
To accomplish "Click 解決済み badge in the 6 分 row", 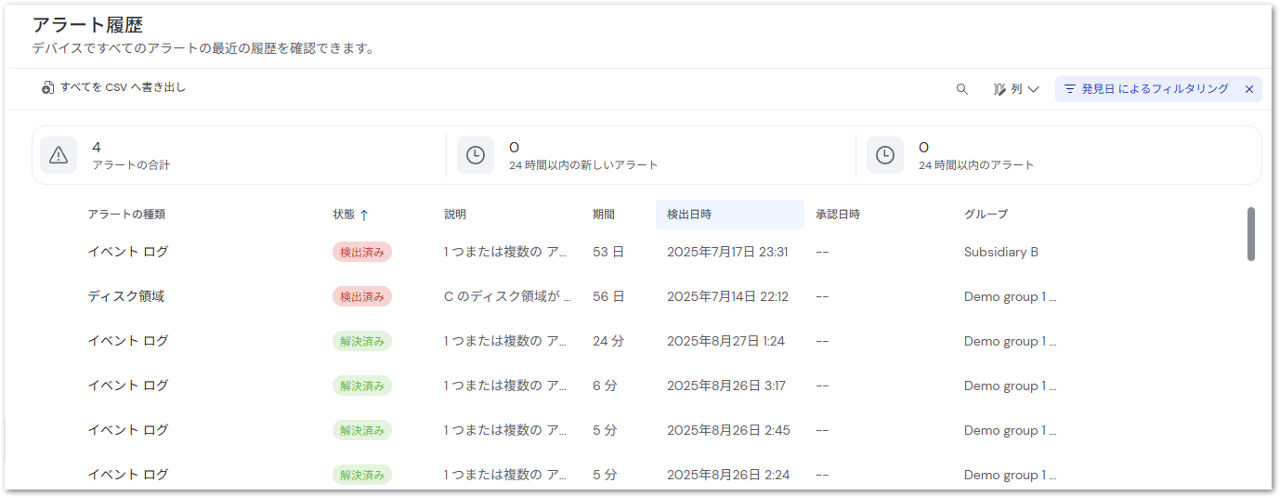I will pos(362,386).
